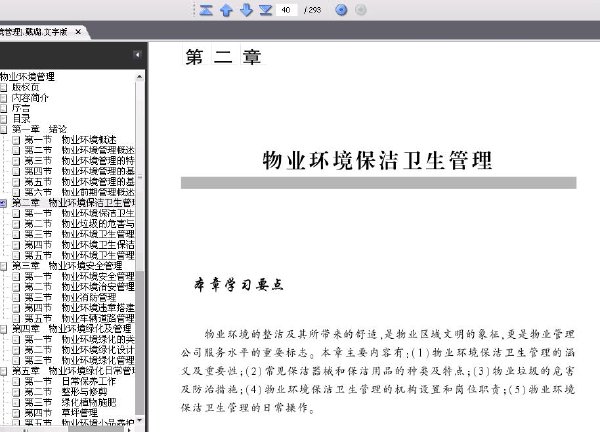The height and width of the screenshot is (432, 600).
Task: Select bookmark 第二章 物业环境保洁卫生管理
Action: pos(73,203)
